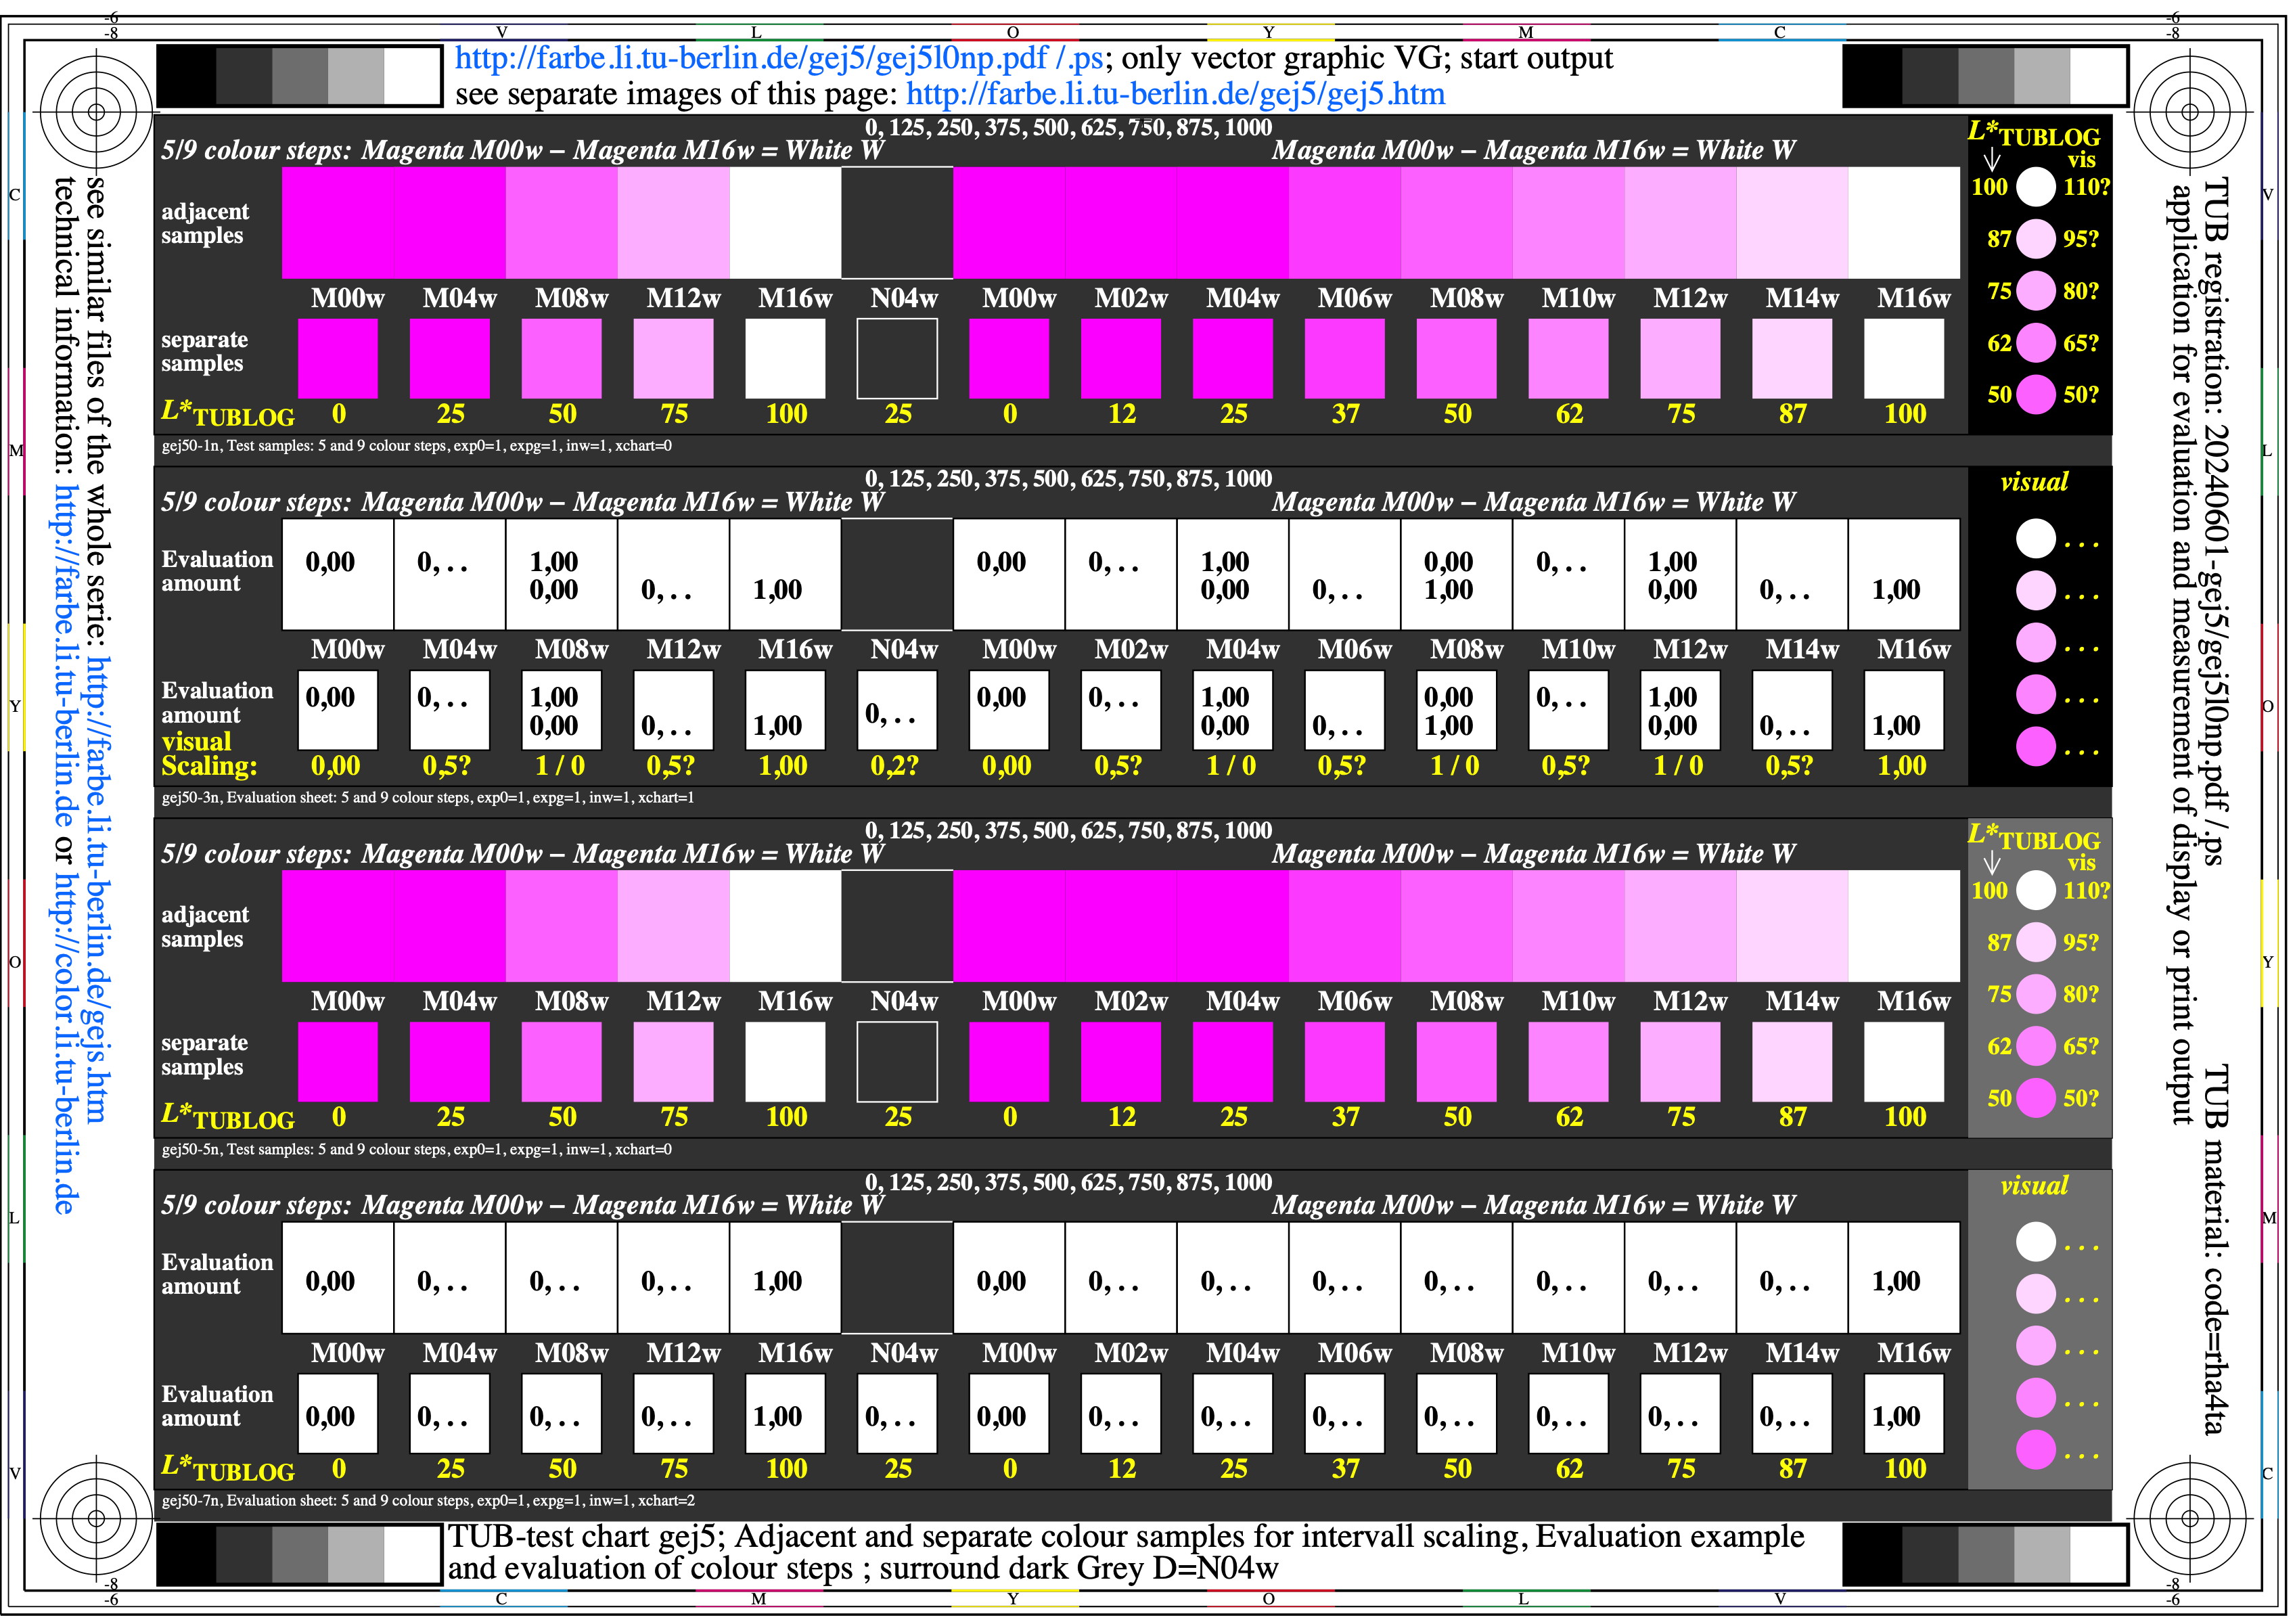Viewport: 2295px width, 1624px height.
Task: Click evaluation box above L* 87 in gej50-7n chart
Action: (x=1792, y=1414)
